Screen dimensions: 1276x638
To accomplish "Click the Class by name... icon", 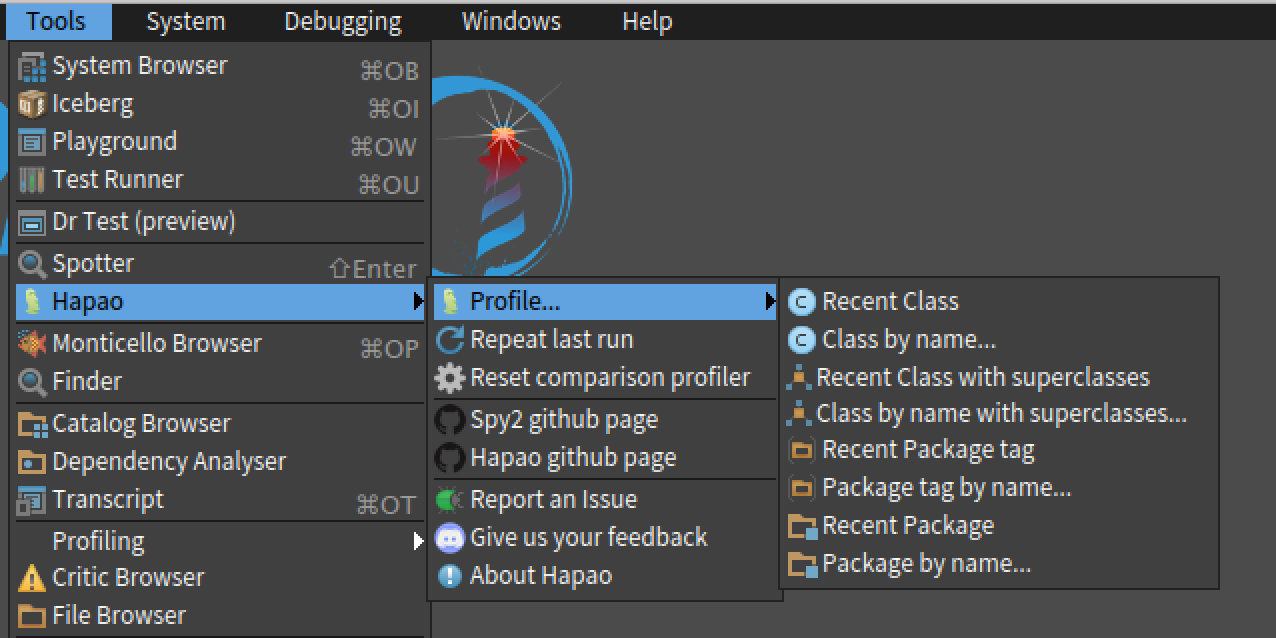I will 802,340.
